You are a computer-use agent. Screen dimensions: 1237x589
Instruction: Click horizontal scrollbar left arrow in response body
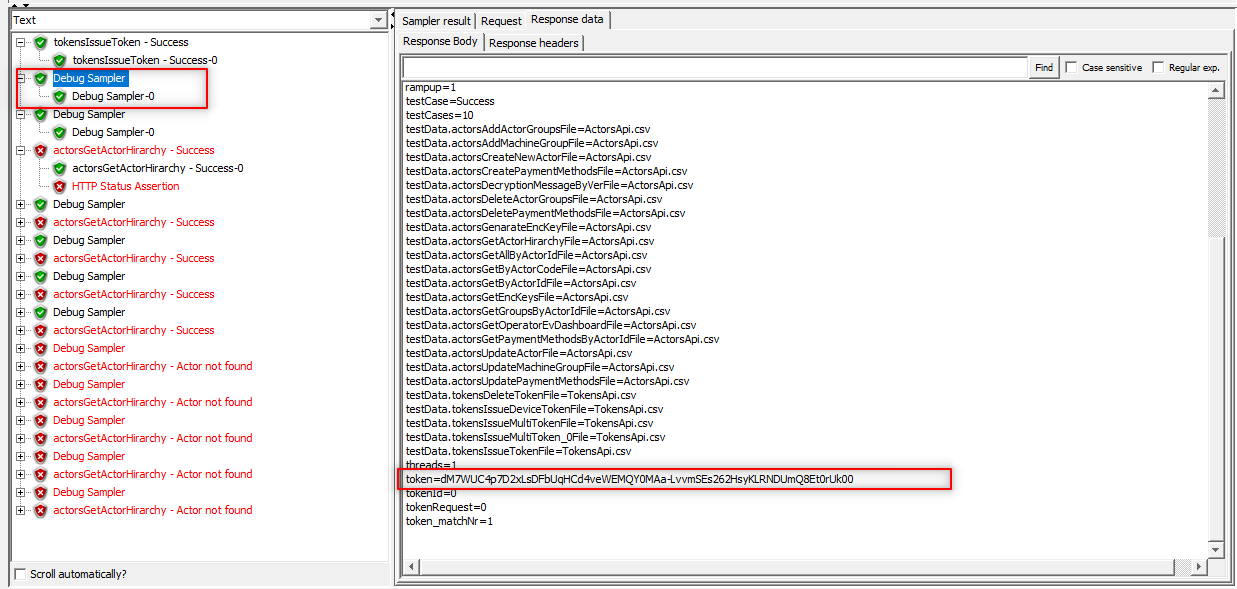click(x=412, y=567)
